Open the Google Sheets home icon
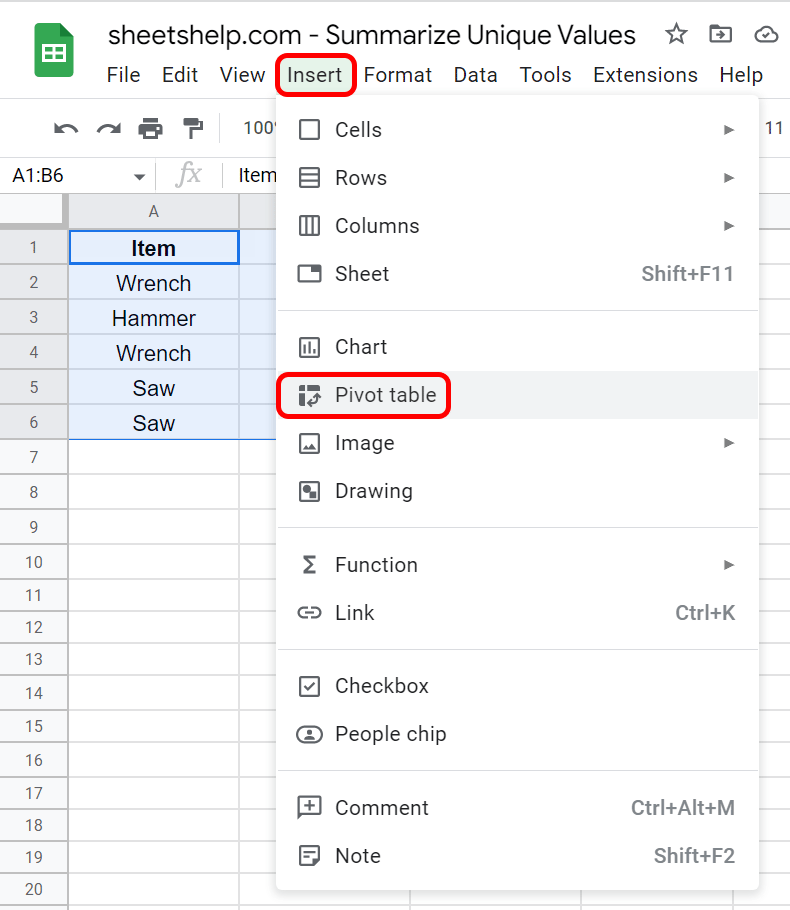This screenshot has width=790, height=910. (x=54, y=50)
